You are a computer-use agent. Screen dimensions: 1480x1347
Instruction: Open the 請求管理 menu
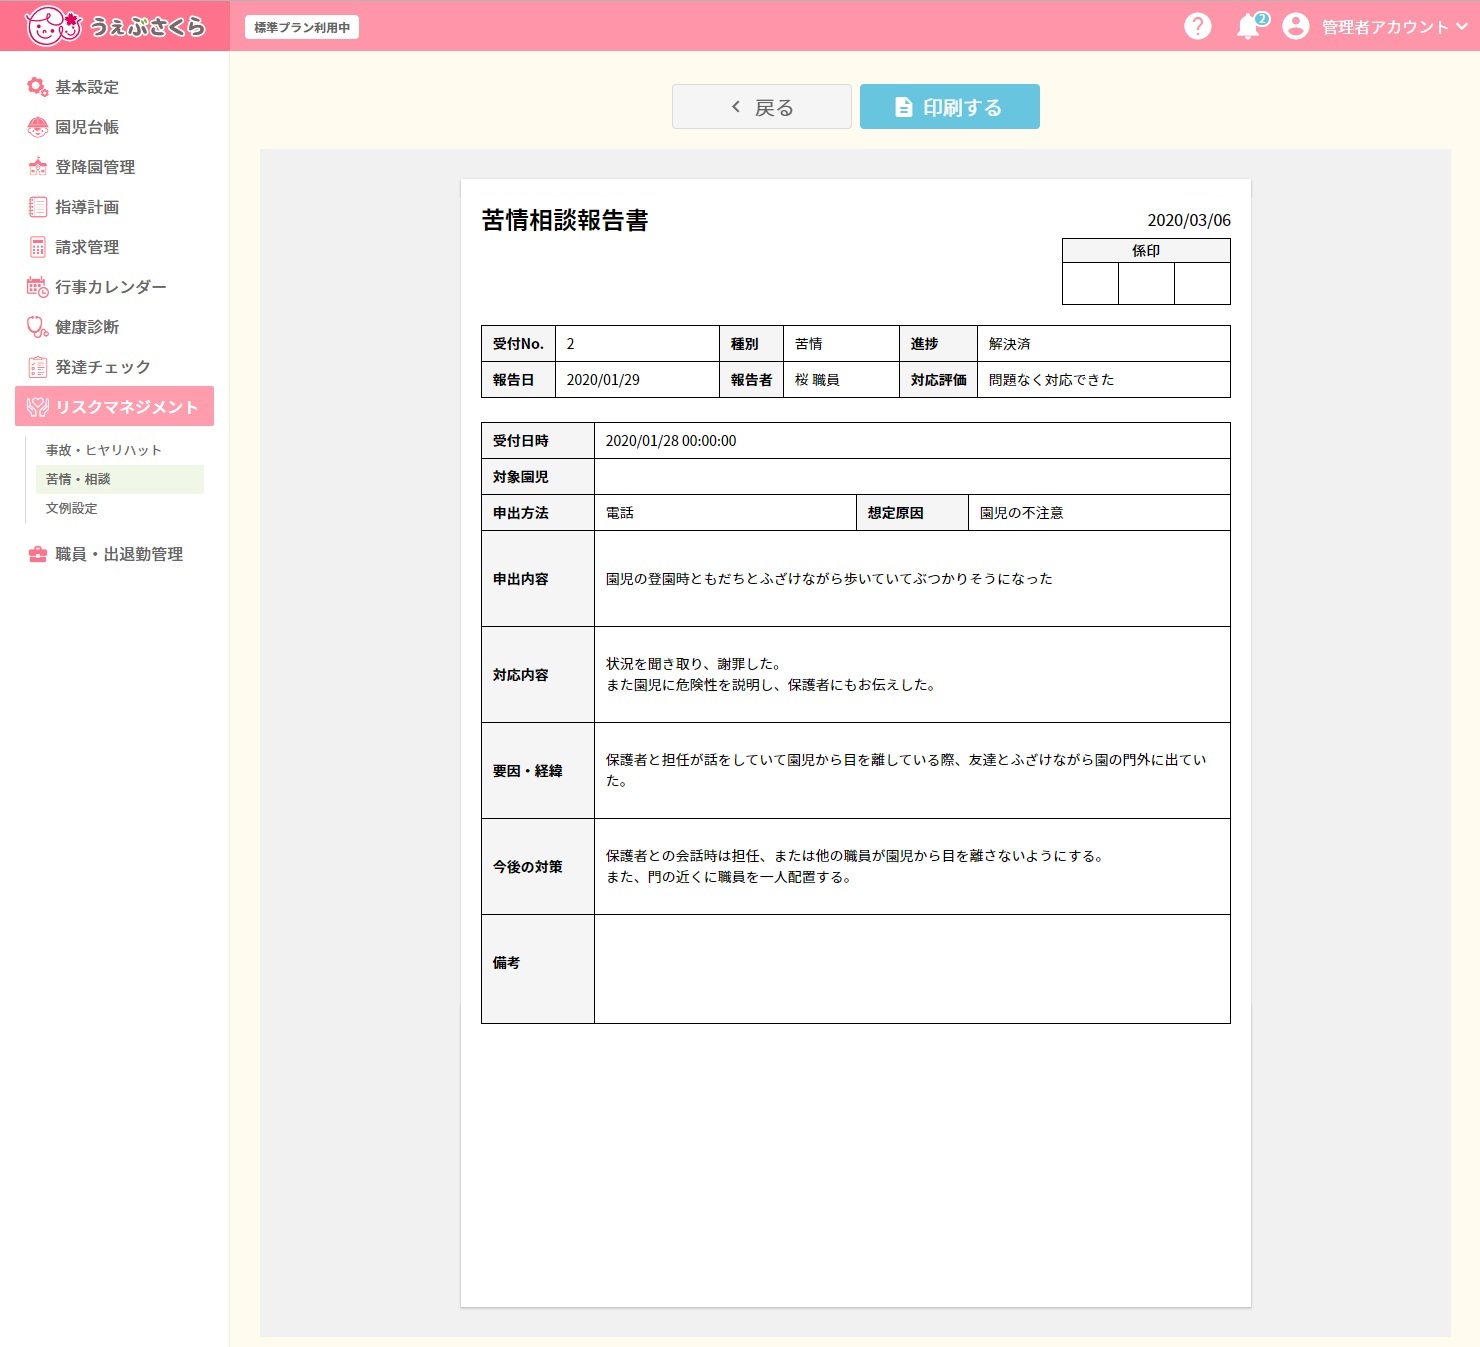115,247
